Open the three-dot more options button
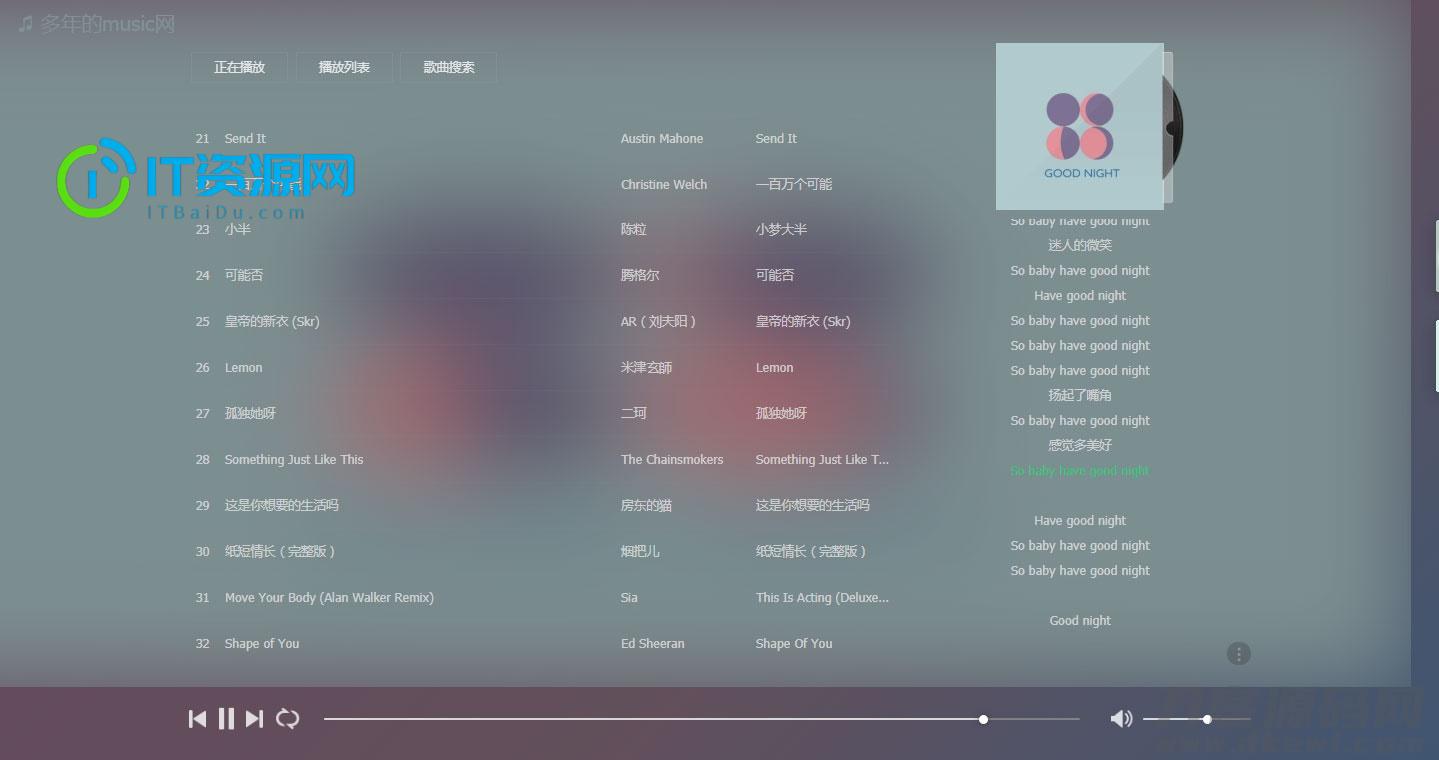1439x760 pixels. coord(1239,654)
